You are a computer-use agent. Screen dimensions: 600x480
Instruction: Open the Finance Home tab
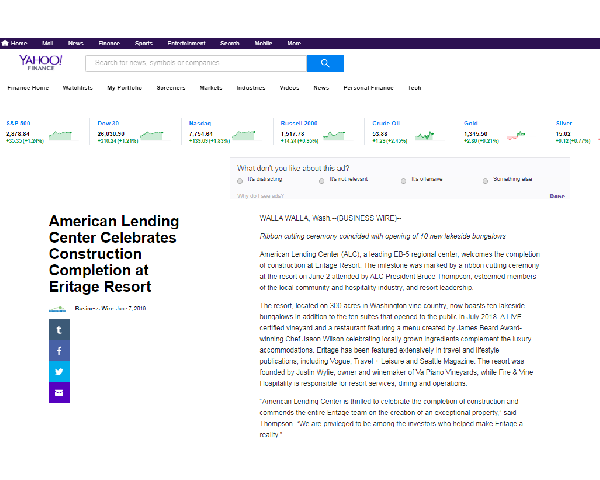(x=28, y=88)
